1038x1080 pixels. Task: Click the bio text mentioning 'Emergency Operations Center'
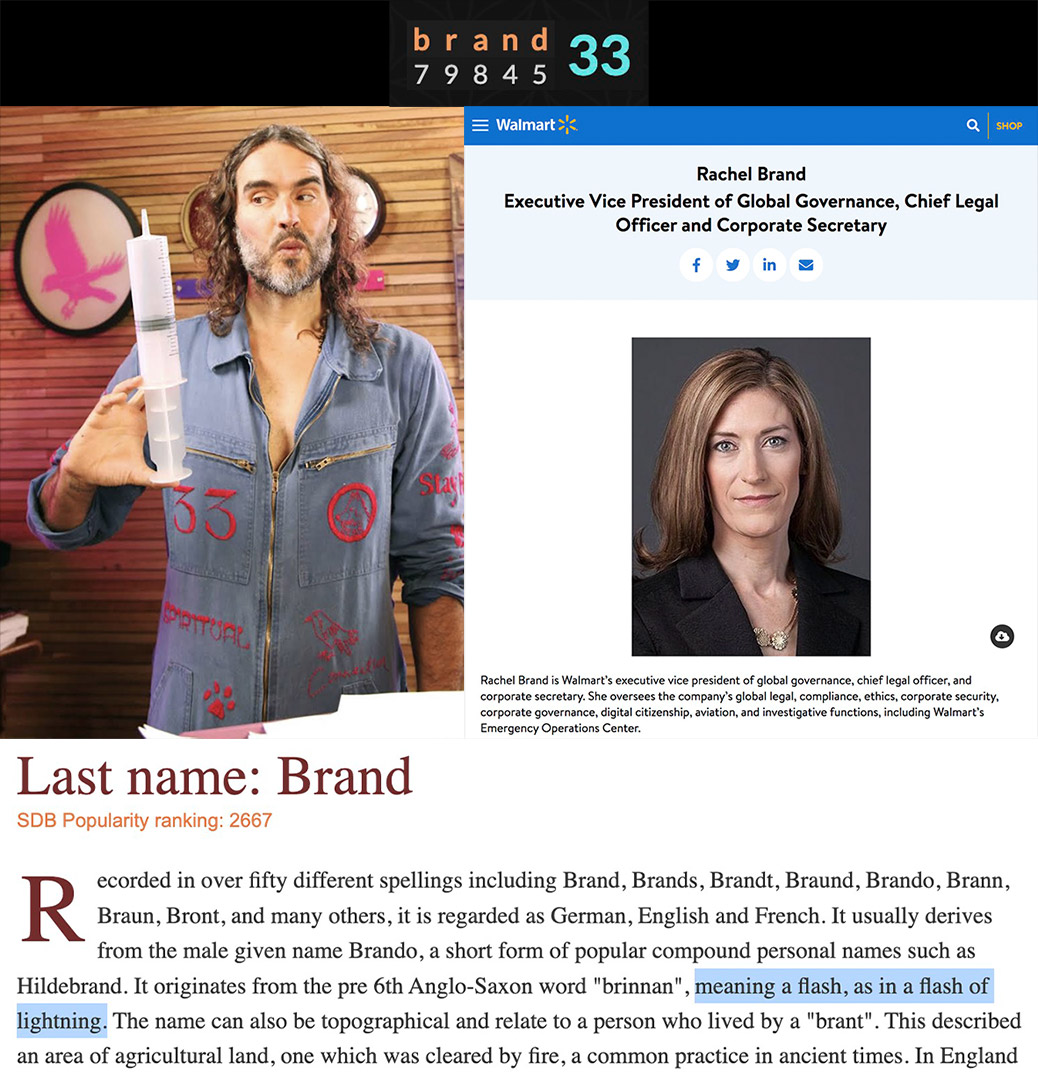[x=739, y=704]
